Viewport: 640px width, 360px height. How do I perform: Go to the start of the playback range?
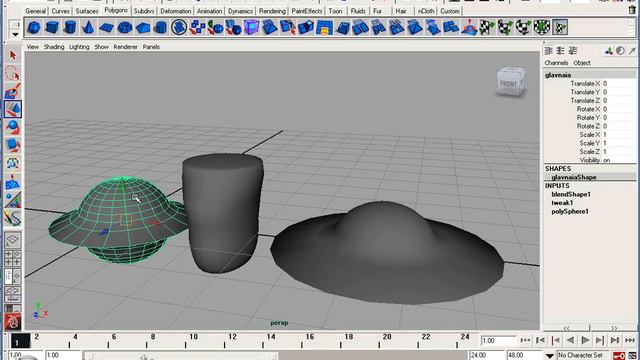(x=525, y=340)
